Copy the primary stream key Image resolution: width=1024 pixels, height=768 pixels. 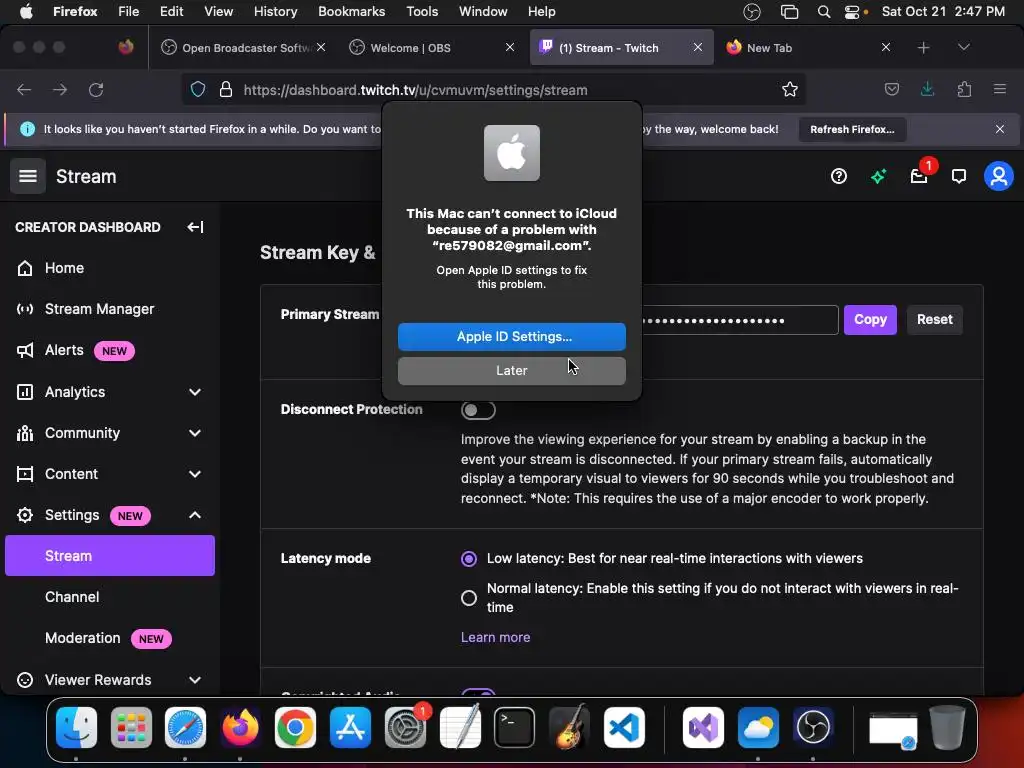tap(870, 320)
